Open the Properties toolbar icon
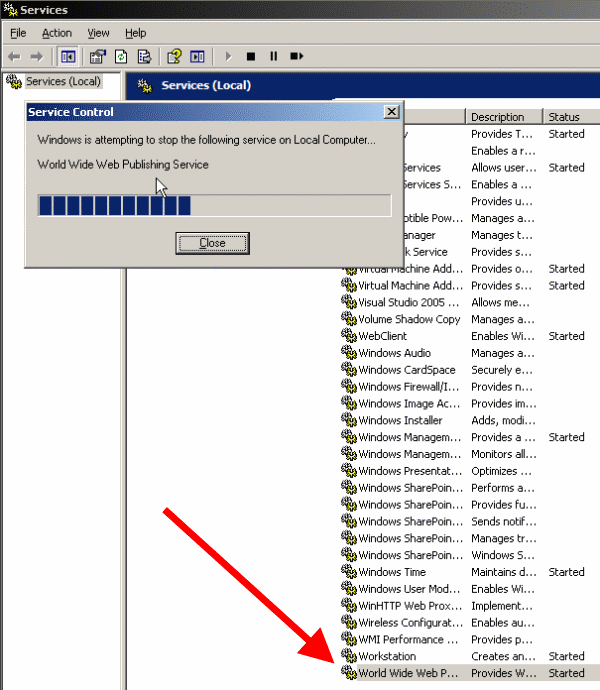600x690 pixels. 98,56
